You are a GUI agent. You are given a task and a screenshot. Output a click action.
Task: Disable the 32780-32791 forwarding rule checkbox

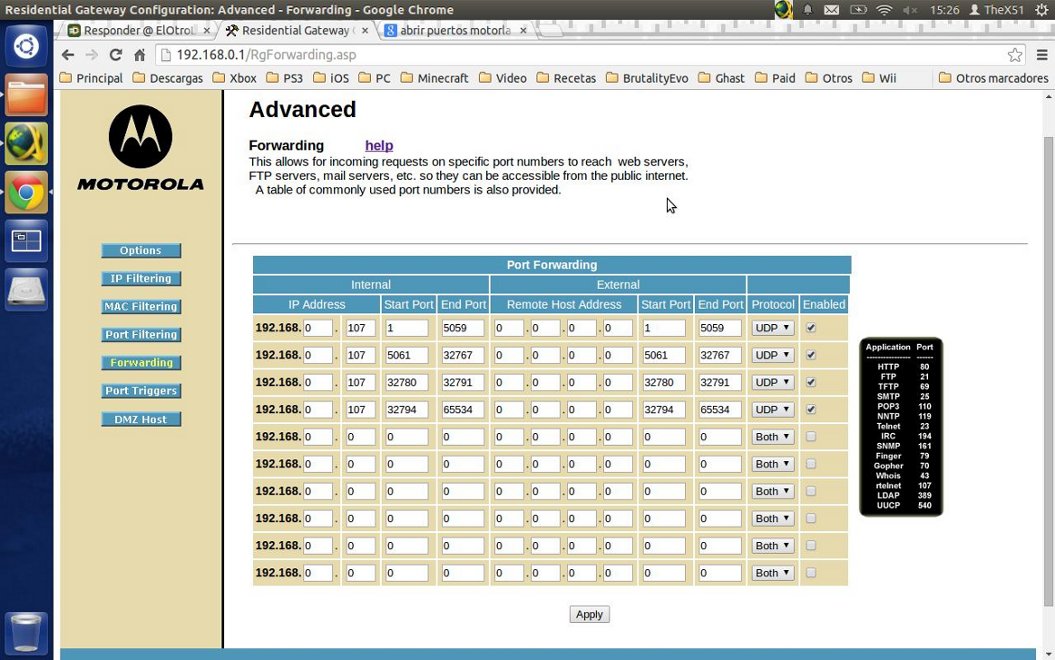pos(811,382)
